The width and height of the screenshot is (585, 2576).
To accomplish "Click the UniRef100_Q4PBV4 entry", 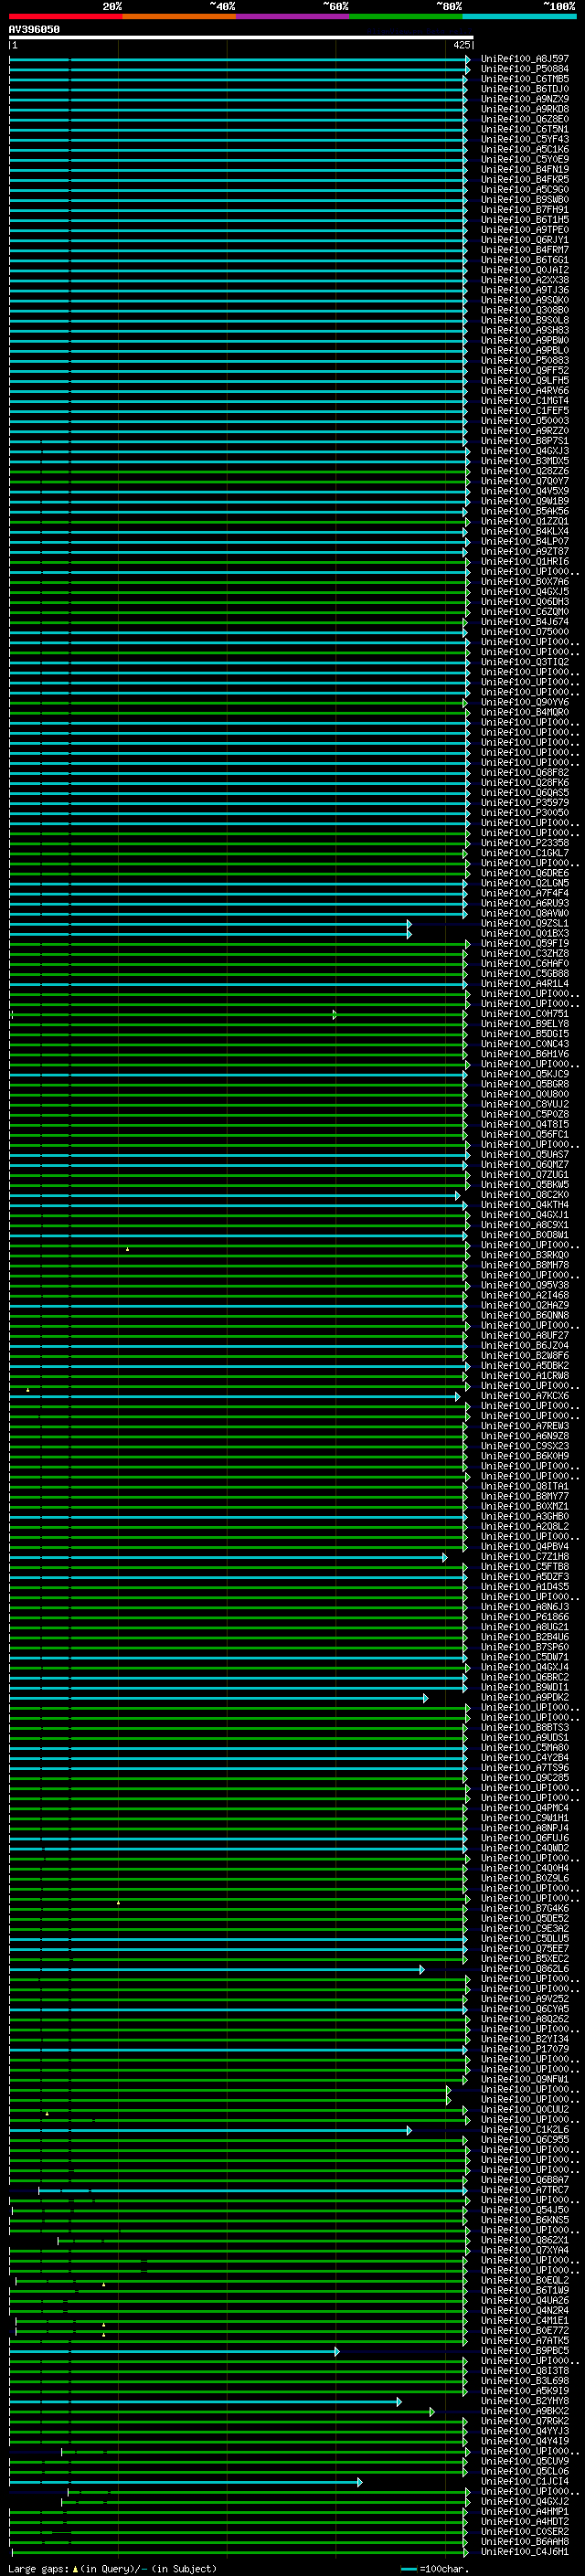I will tap(525, 1546).
